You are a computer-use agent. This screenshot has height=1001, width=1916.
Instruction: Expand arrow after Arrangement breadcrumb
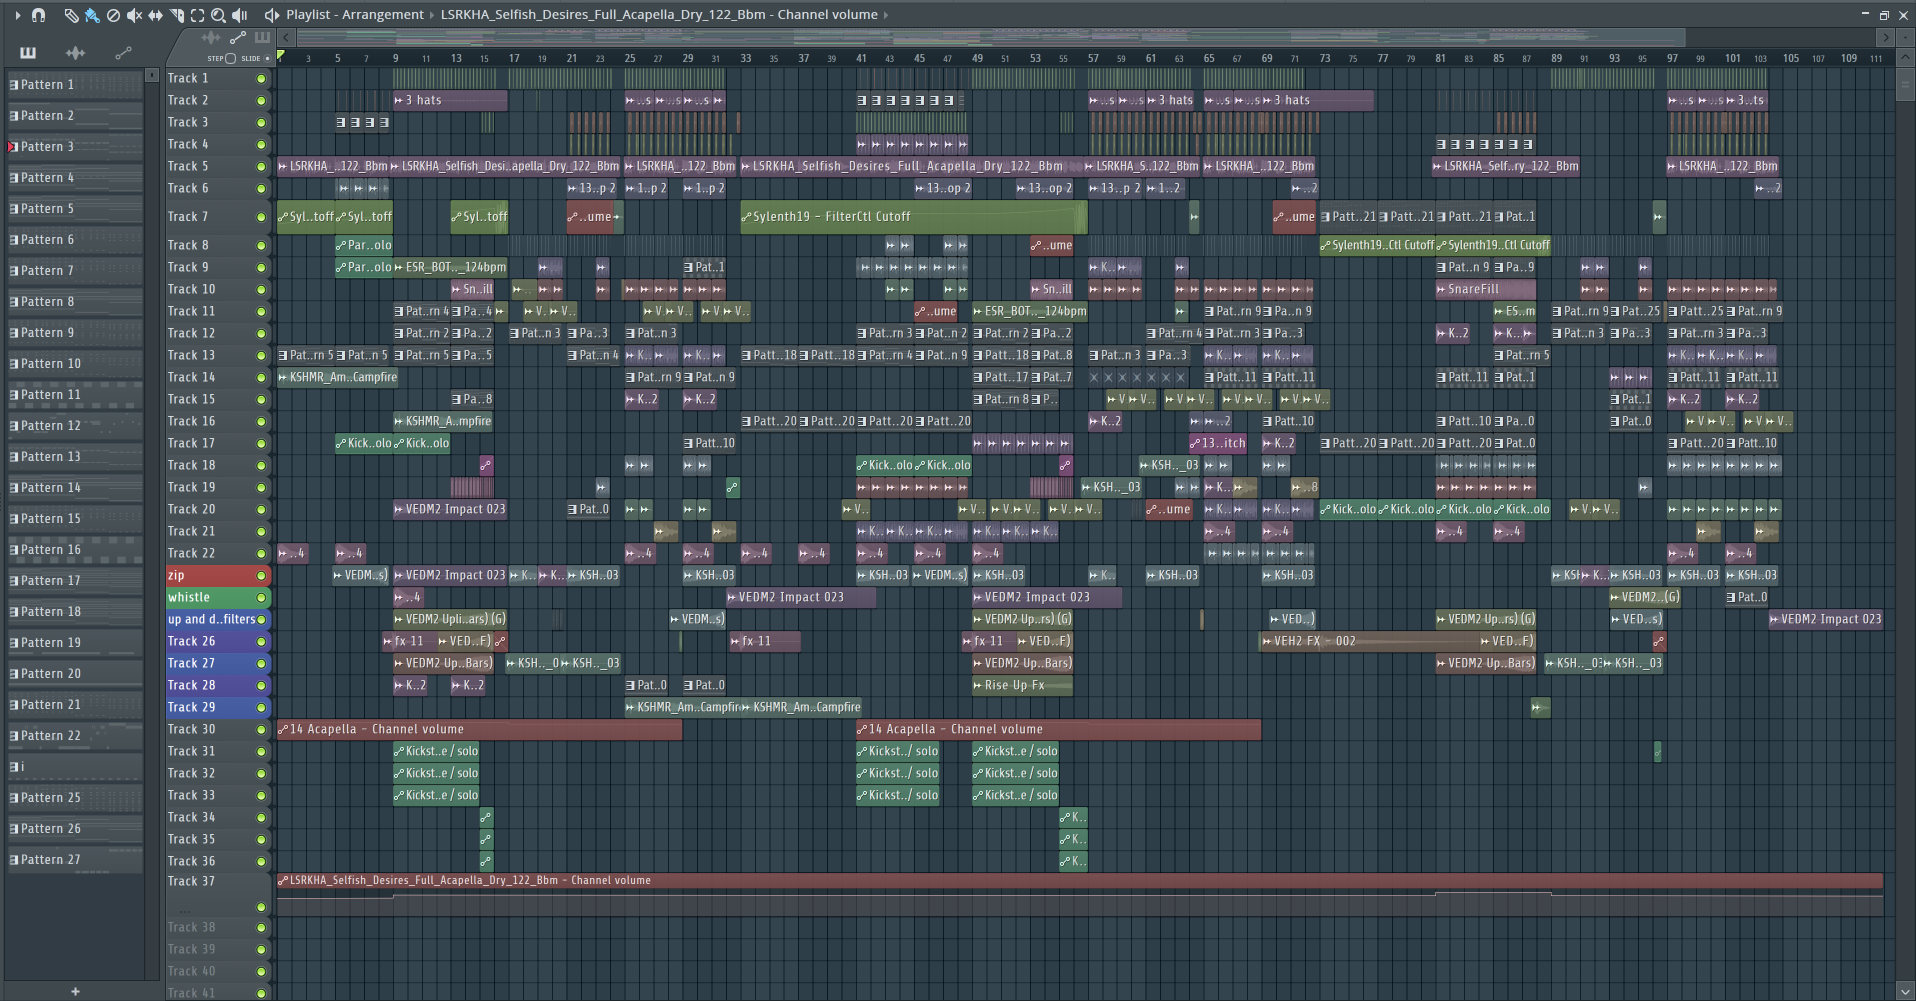pyautogui.click(x=433, y=15)
